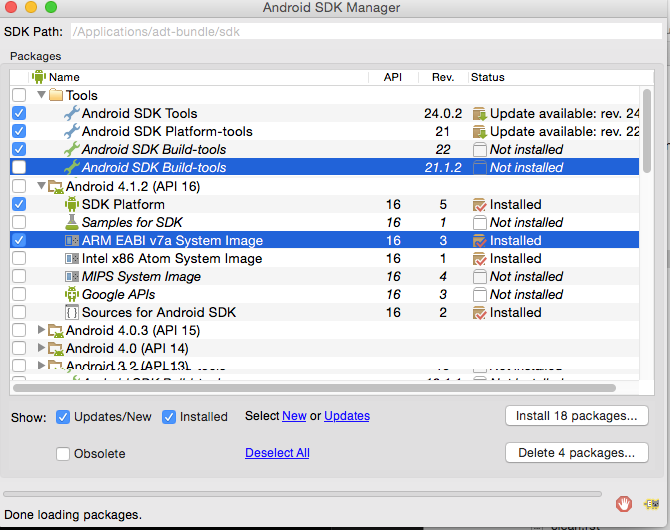Image resolution: width=670 pixels, height=530 pixels.
Task: Enable the Obsolete checkbox
Action: click(x=63, y=453)
